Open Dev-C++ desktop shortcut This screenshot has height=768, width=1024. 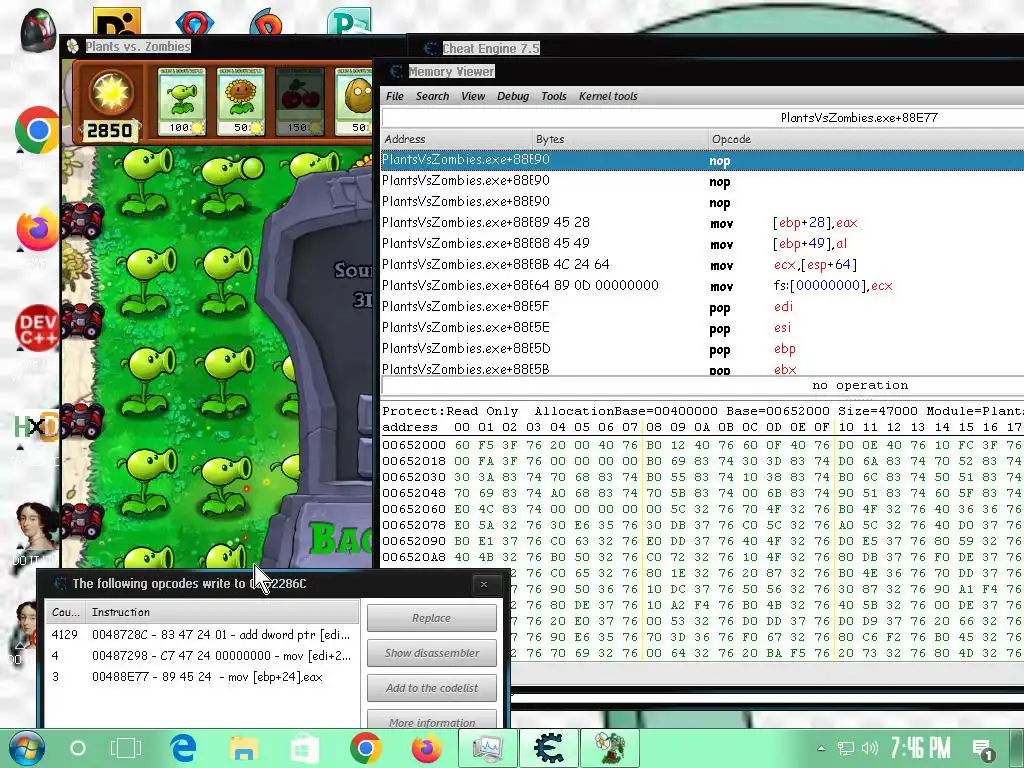tap(37, 328)
